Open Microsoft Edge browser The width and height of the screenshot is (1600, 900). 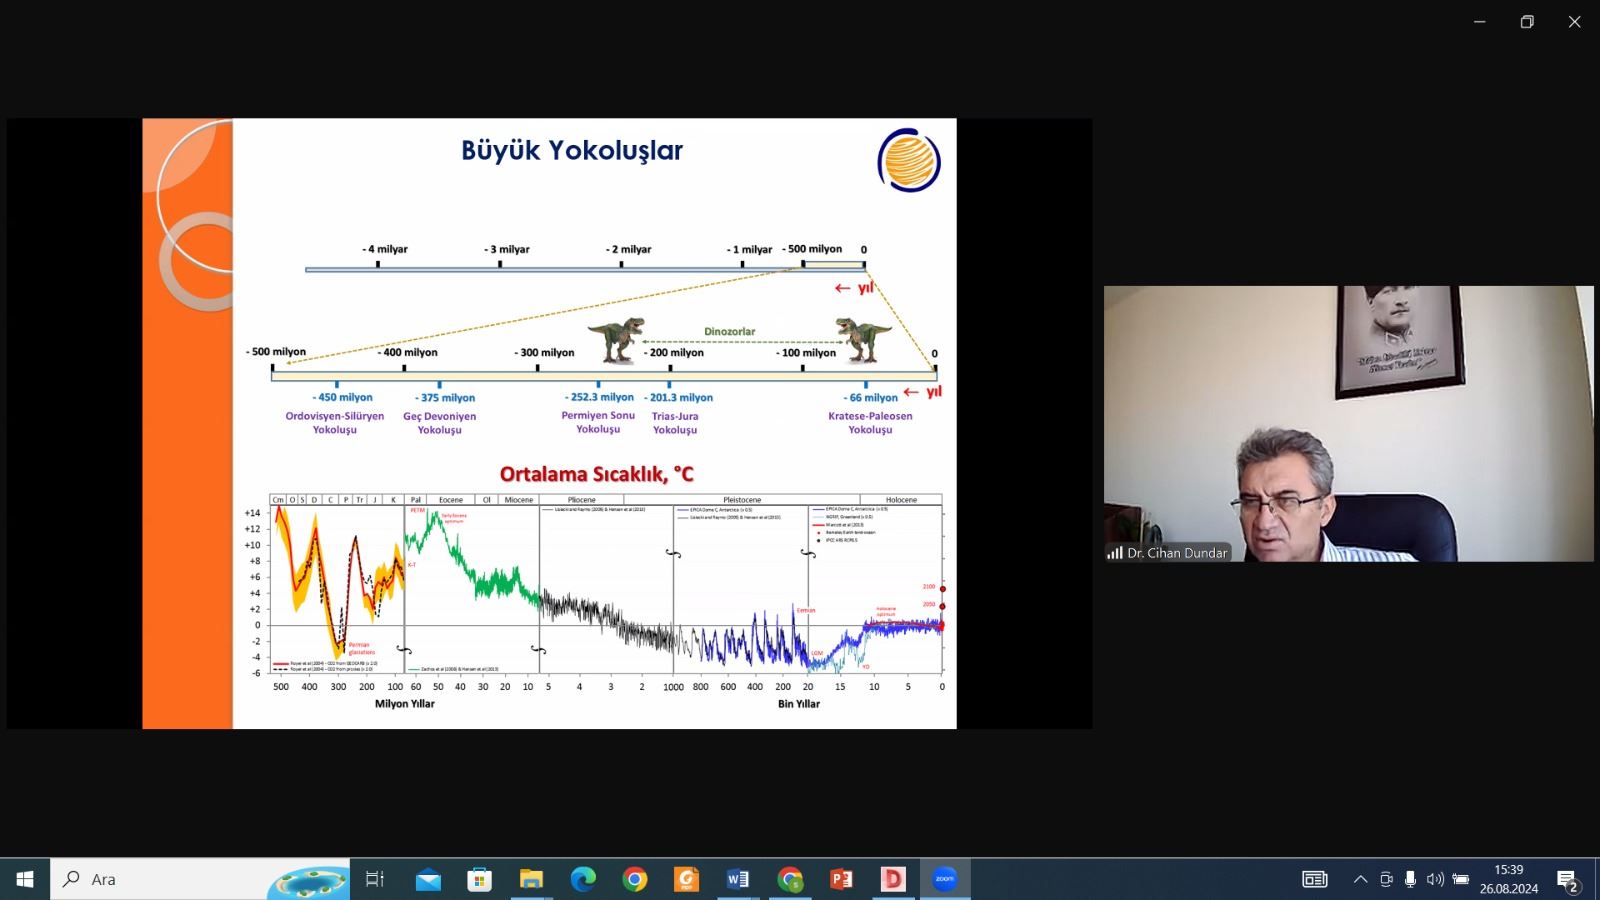pos(583,879)
